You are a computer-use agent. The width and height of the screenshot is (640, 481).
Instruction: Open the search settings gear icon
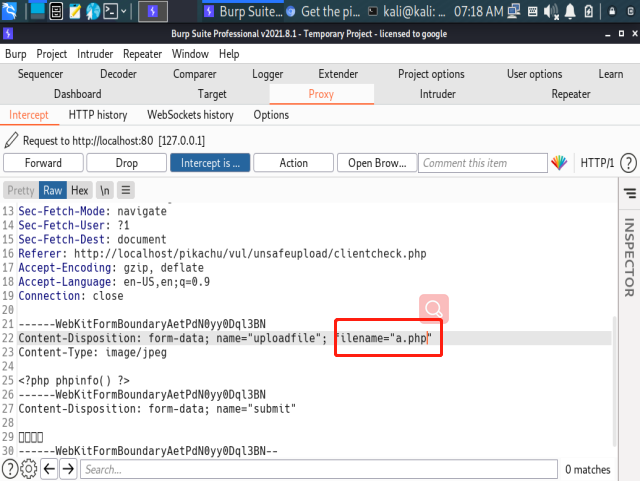pyautogui.click(x=29, y=469)
